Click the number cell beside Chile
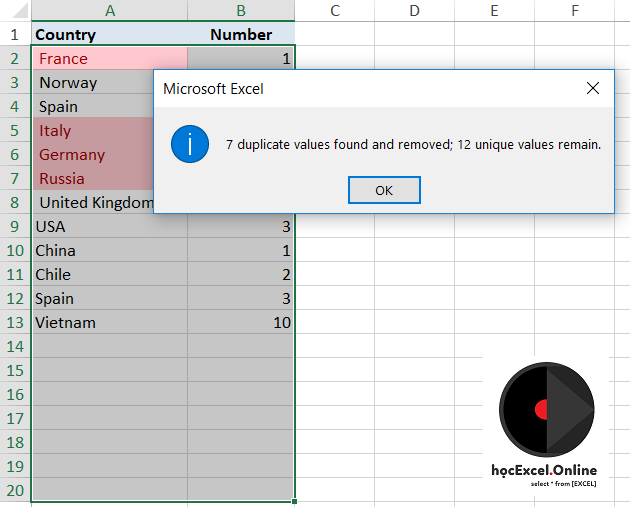The height and width of the screenshot is (507, 630). (241, 274)
